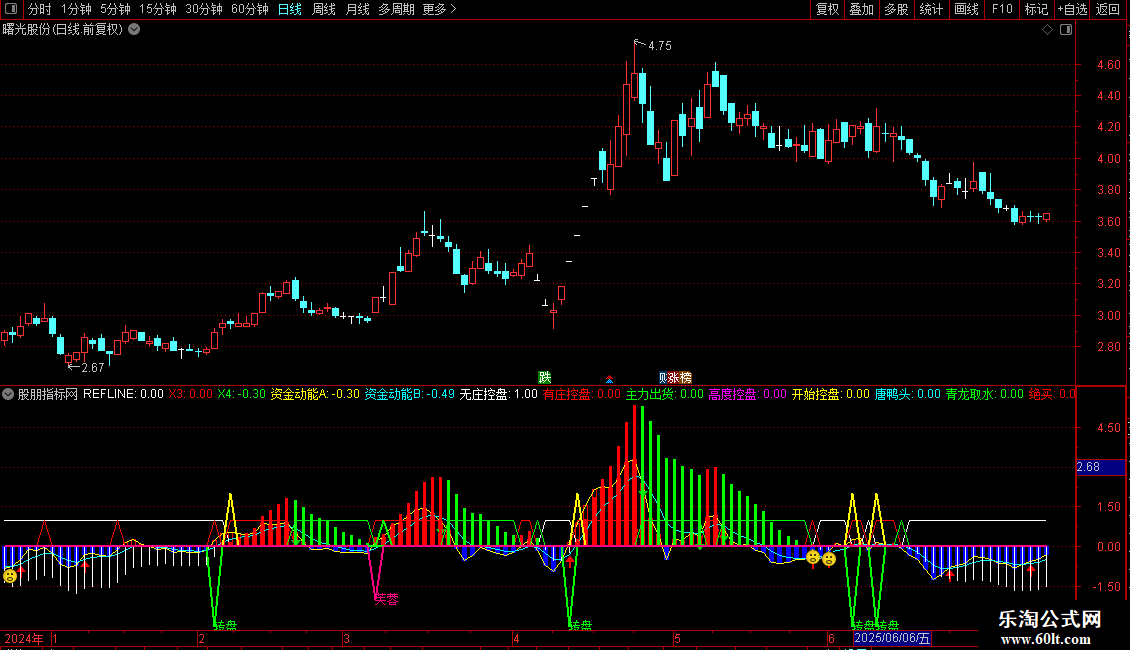Click the green 跌 marker on the chart
The image size is (1130, 650).
[545, 378]
